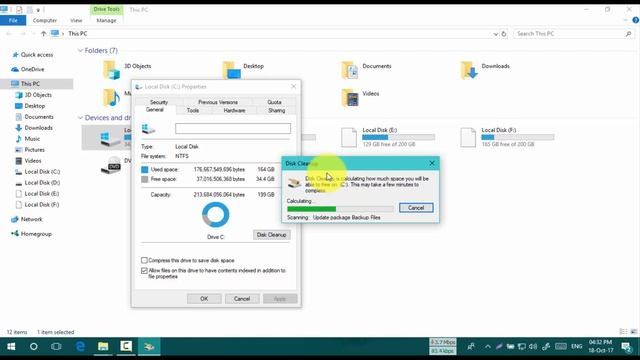Select the Desktop folder icon
The image size is (640, 360).
231,70
